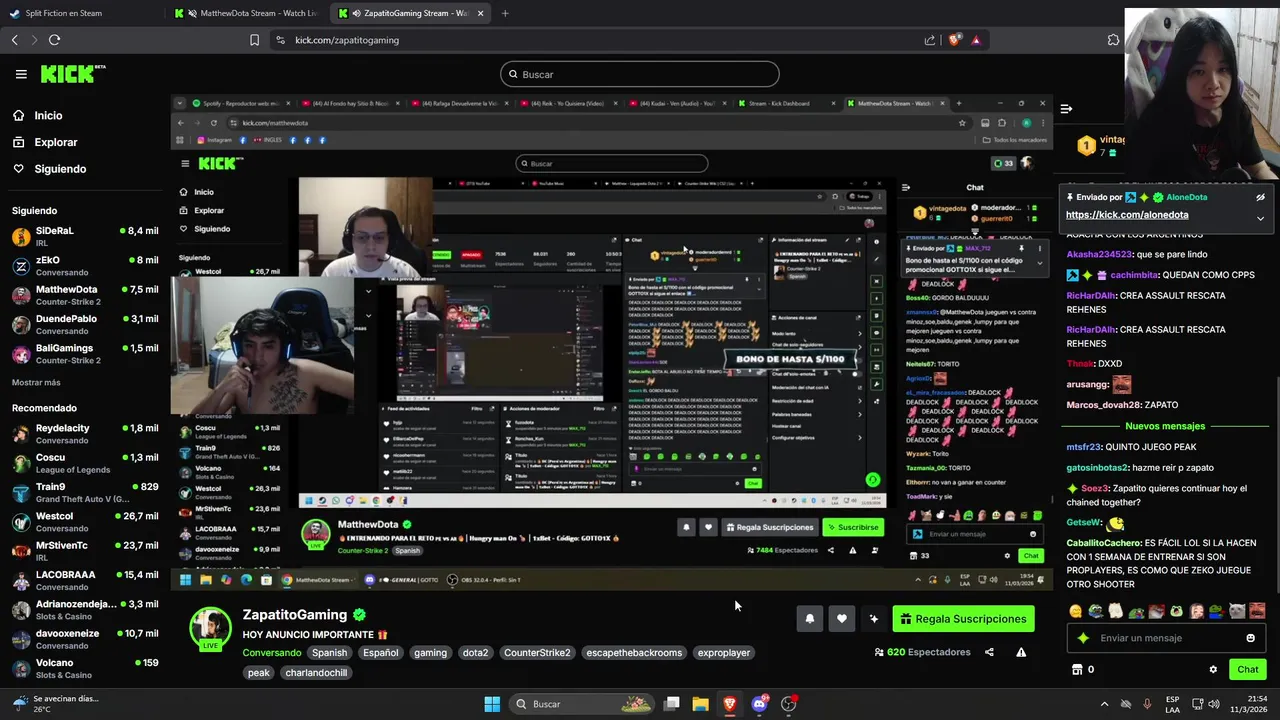
Task: Open DuendePablo channel in sidebar
Action: [x=84, y=324]
